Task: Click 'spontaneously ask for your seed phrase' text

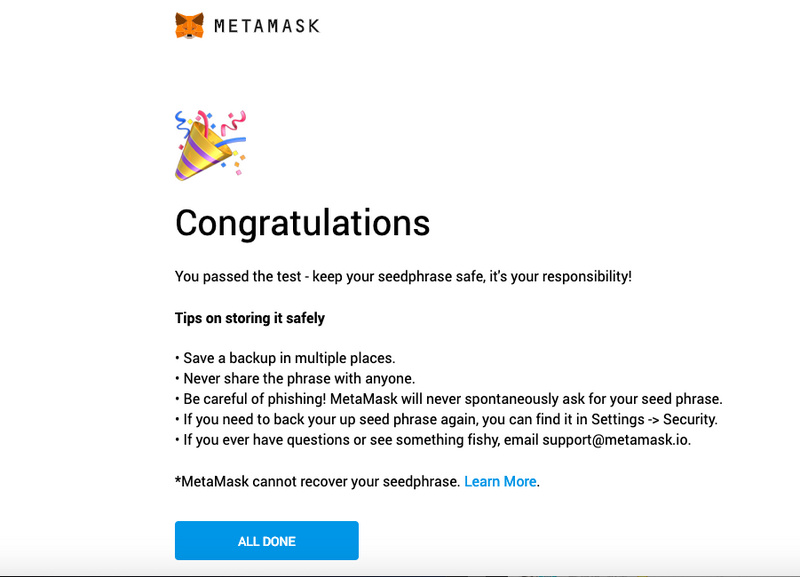Action: [x=600, y=398]
